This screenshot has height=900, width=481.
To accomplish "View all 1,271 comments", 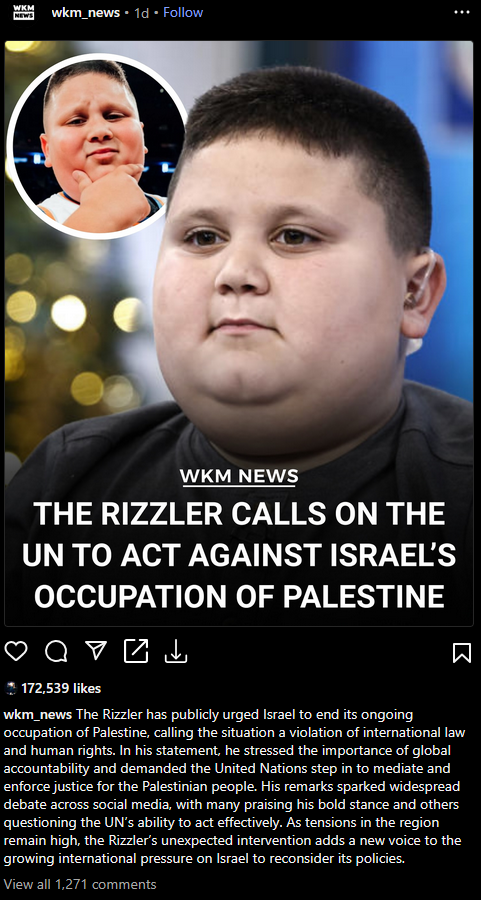I will point(80,884).
